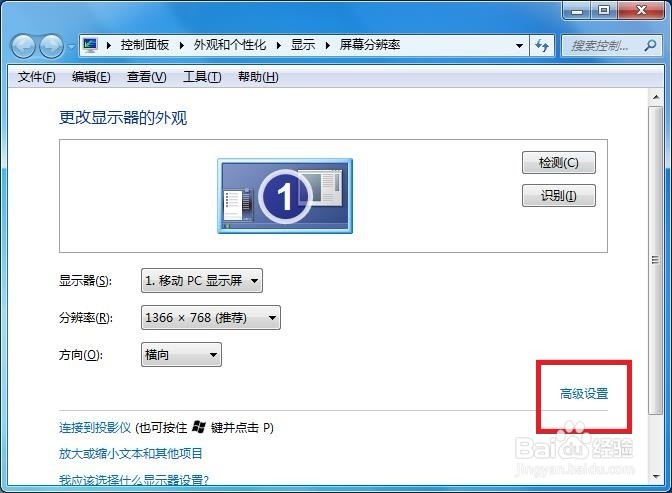Click 连接到投影仪 link

point(95,427)
